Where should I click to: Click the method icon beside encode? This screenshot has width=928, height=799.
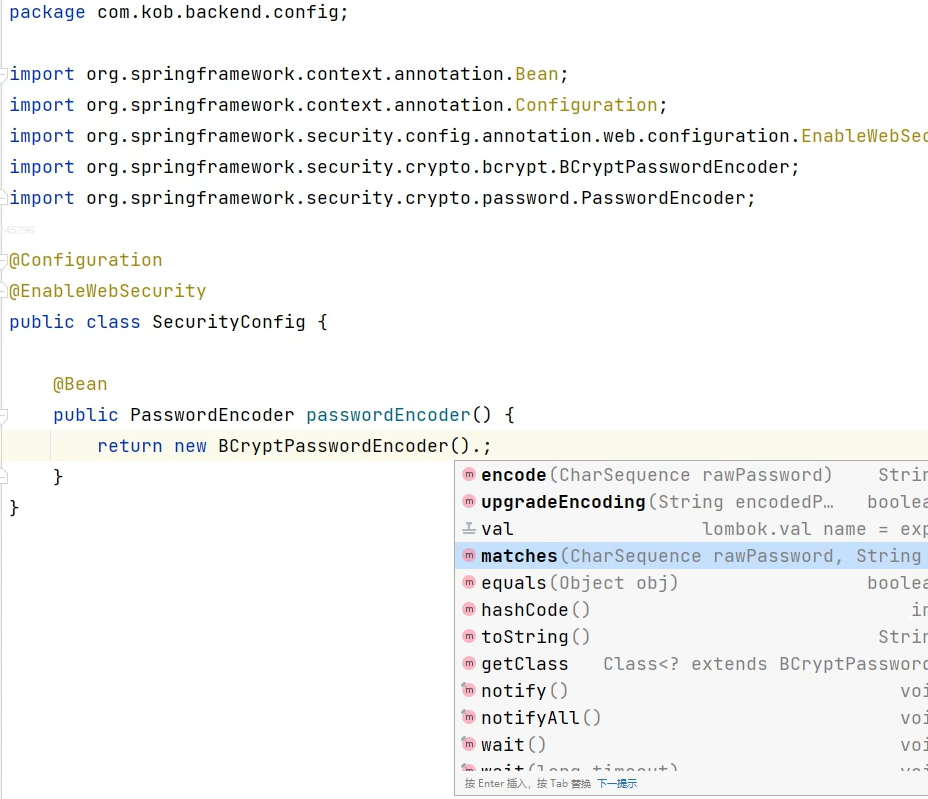click(469, 474)
